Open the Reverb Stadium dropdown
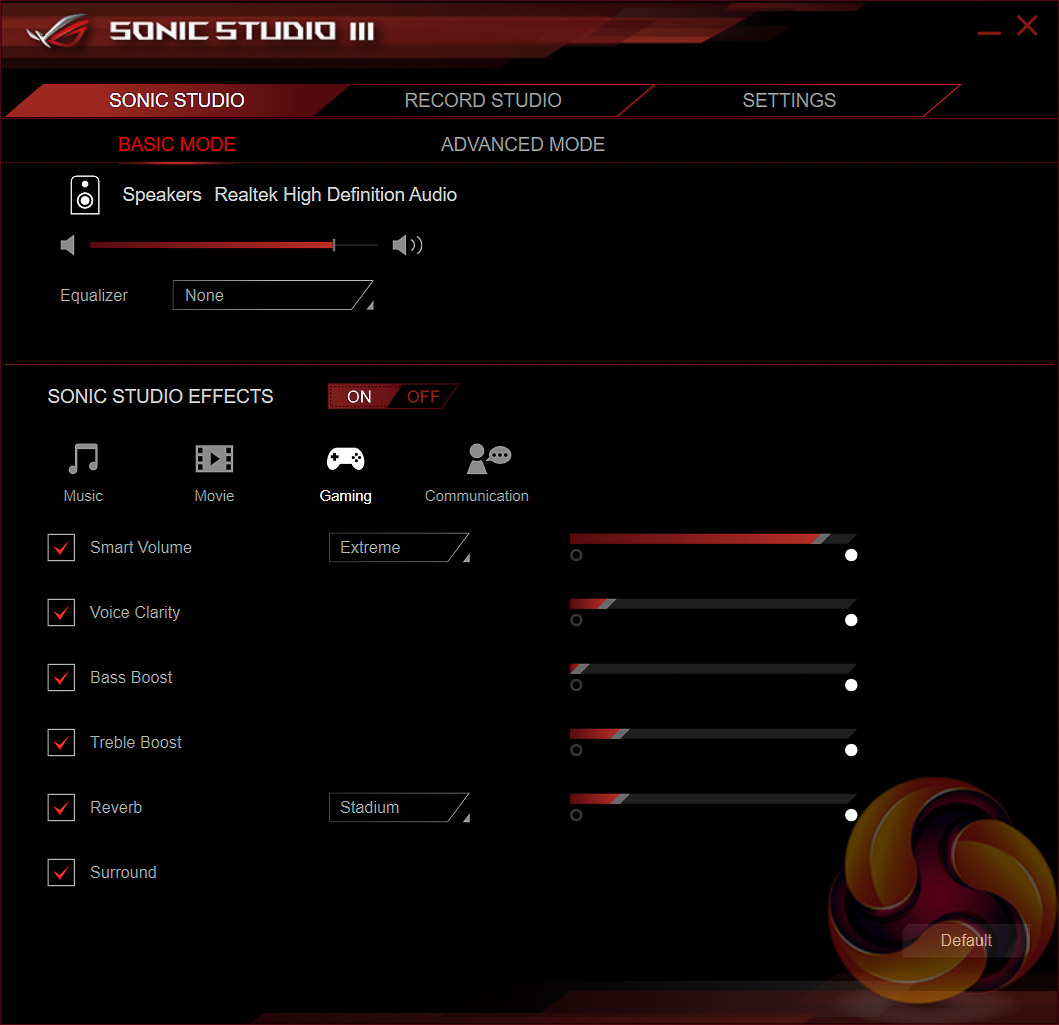Image resolution: width=1059 pixels, height=1025 pixels. (398, 808)
